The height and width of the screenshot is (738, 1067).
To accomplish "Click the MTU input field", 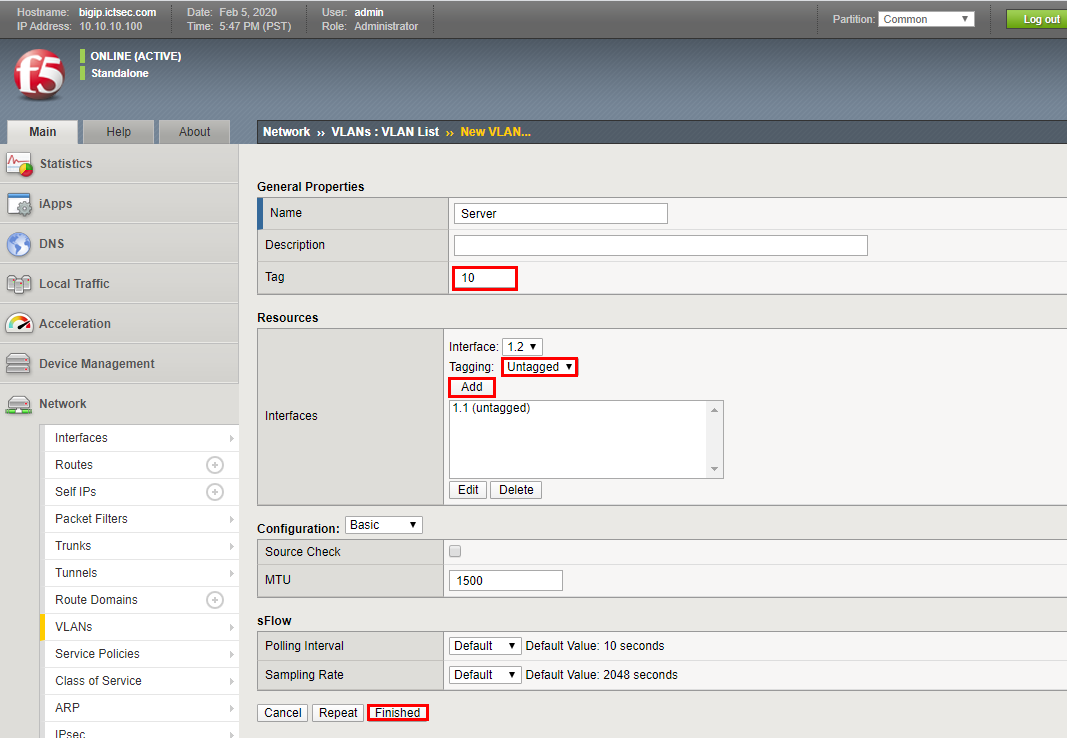I will pyautogui.click(x=506, y=581).
